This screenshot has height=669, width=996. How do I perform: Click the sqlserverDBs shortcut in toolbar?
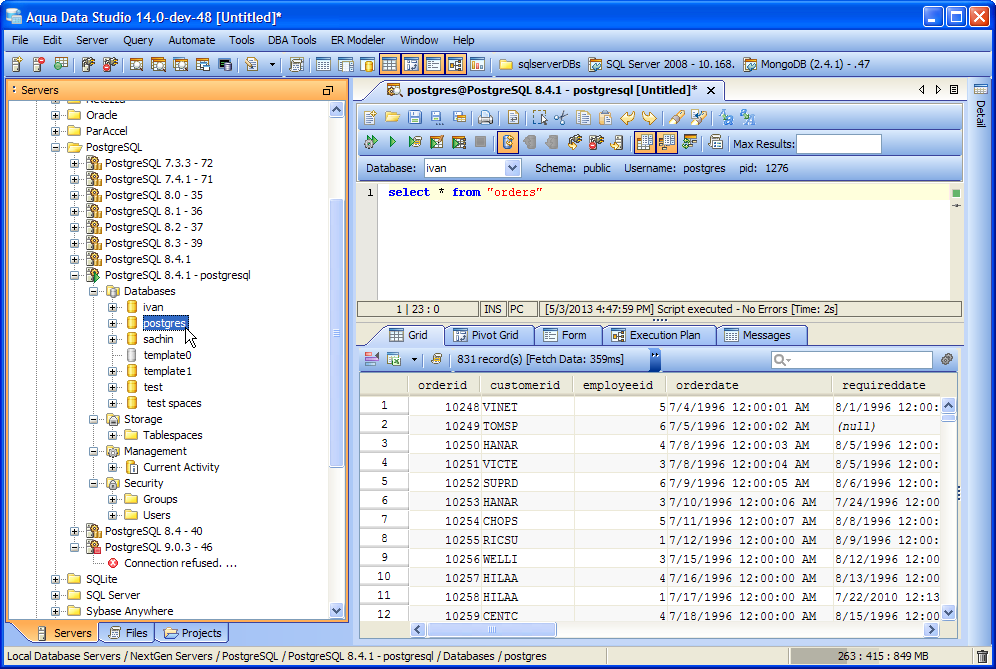click(540, 64)
